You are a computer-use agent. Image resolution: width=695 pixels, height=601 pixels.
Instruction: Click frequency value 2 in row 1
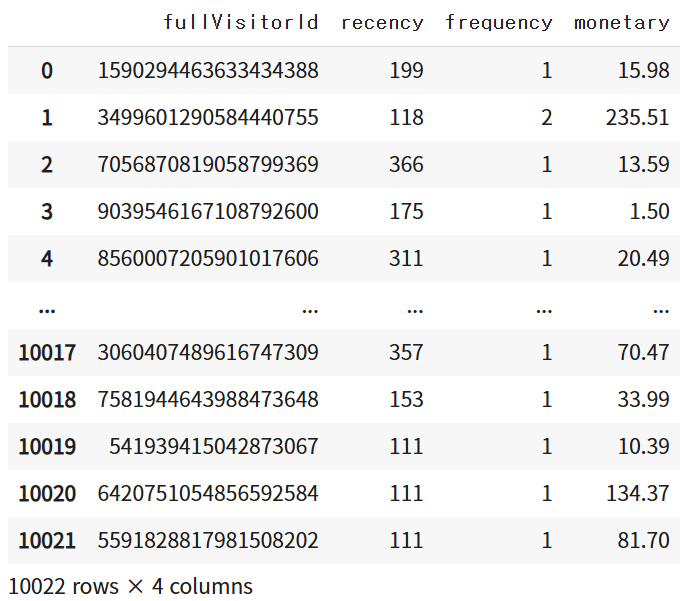click(x=547, y=117)
